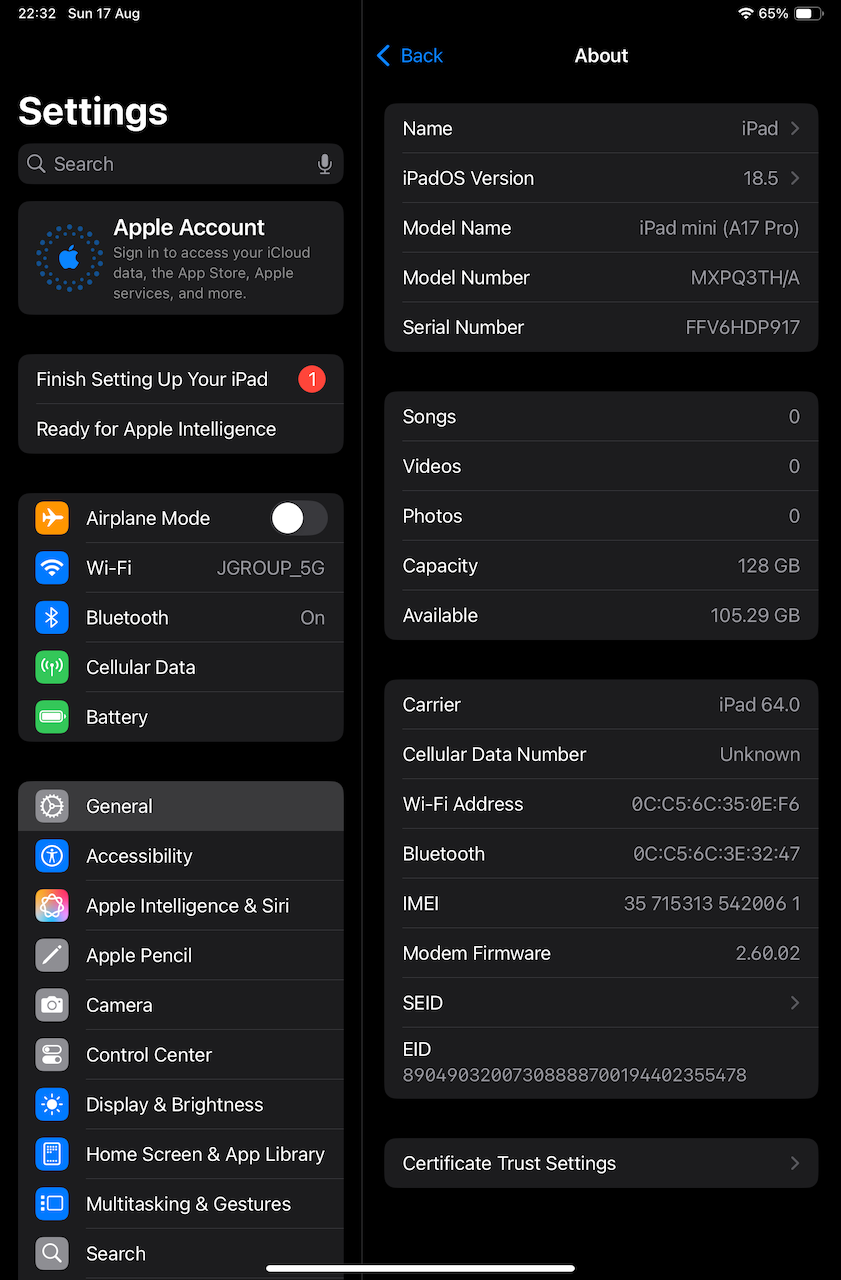Go Back to General

410,56
